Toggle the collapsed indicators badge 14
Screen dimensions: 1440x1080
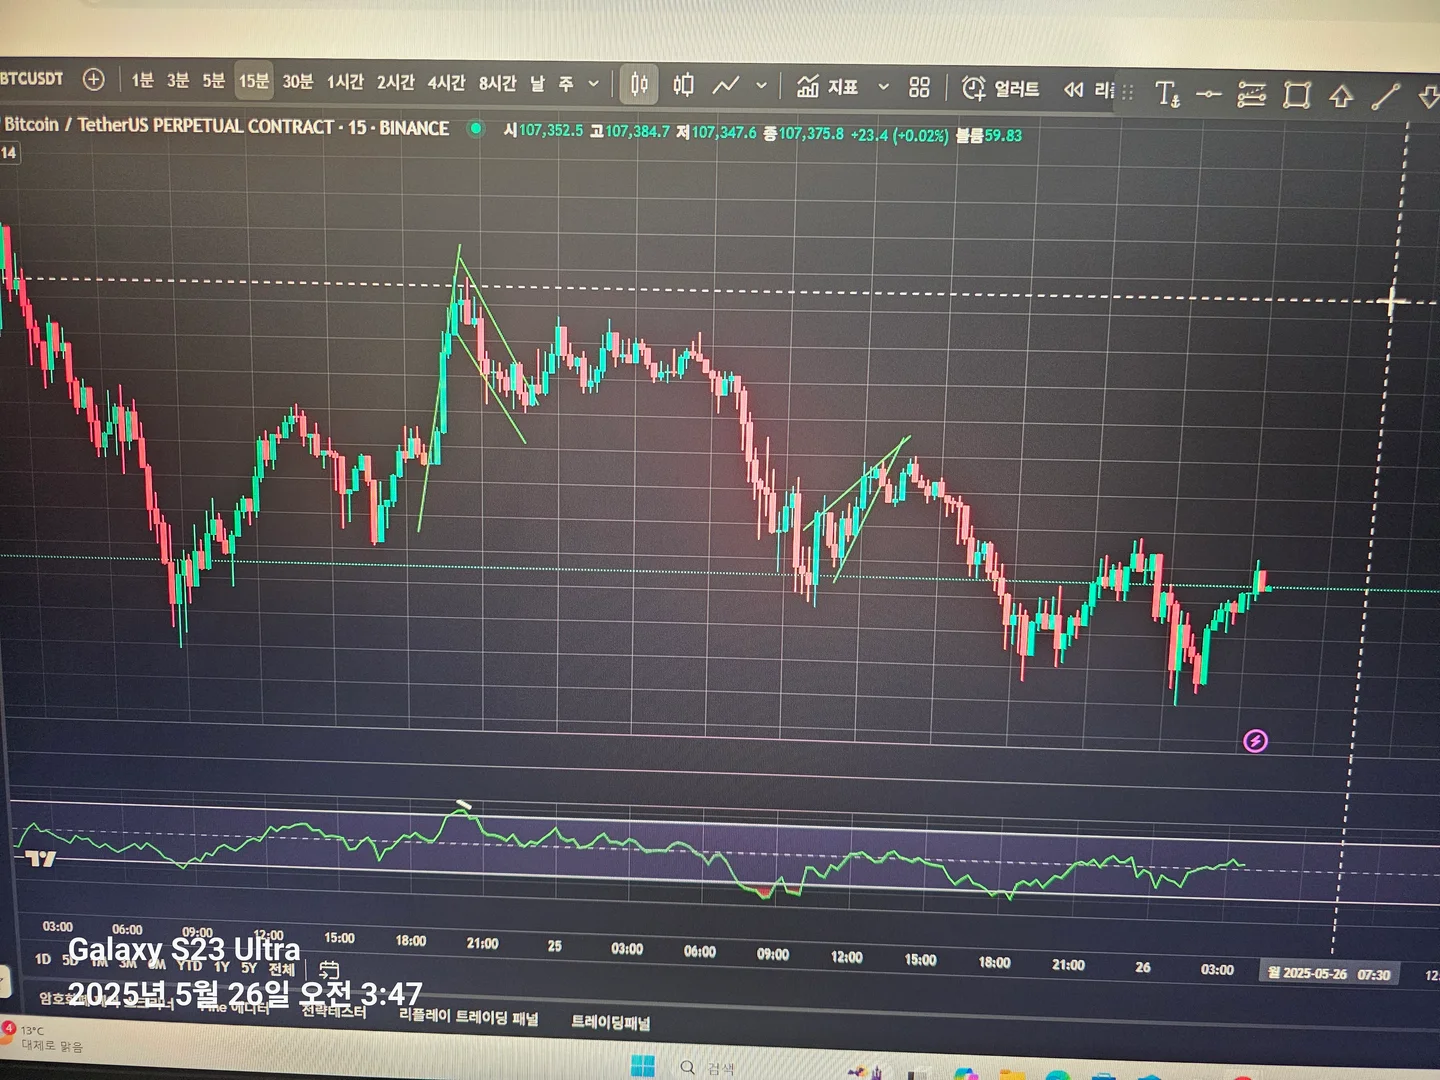coord(9,153)
